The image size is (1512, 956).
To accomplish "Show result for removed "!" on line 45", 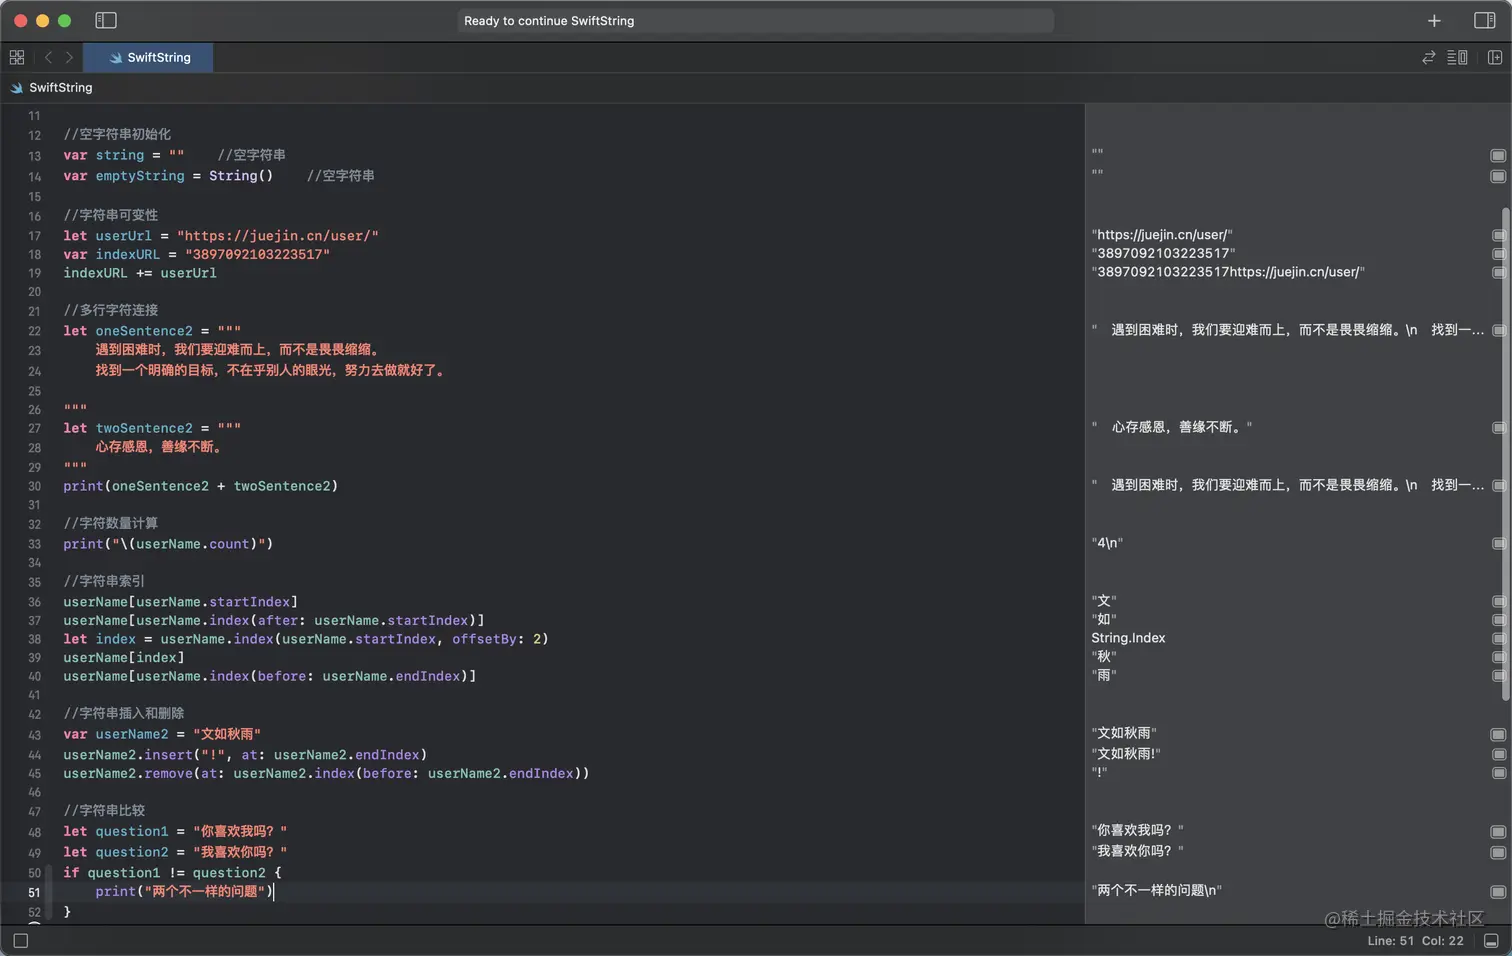I will click(1498, 773).
